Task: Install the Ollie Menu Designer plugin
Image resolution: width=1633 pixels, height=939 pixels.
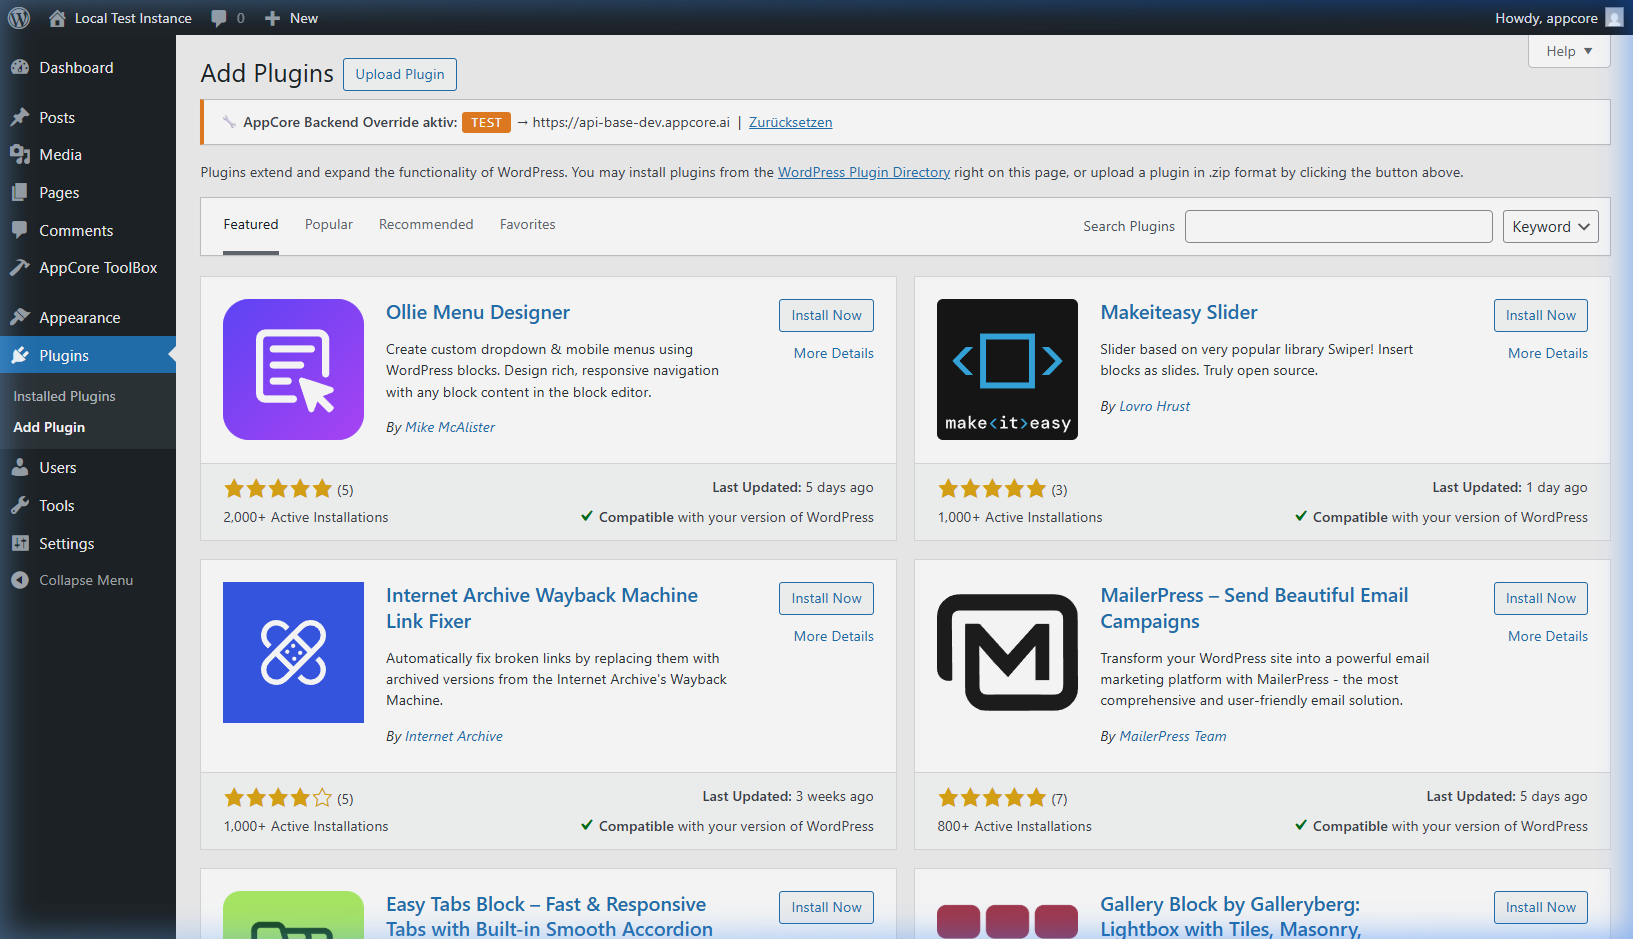Action: click(826, 315)
